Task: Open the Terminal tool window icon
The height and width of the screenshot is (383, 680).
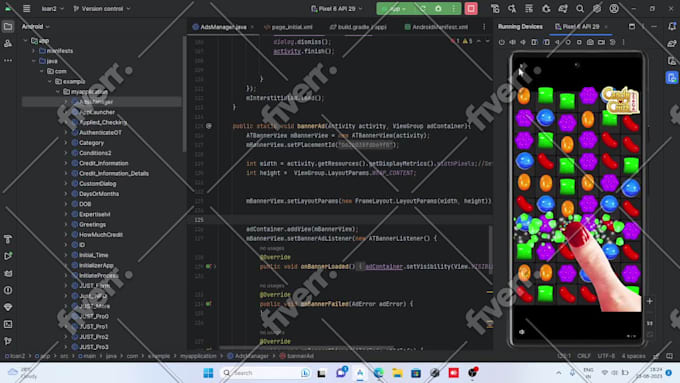Action: pos(8,324)
